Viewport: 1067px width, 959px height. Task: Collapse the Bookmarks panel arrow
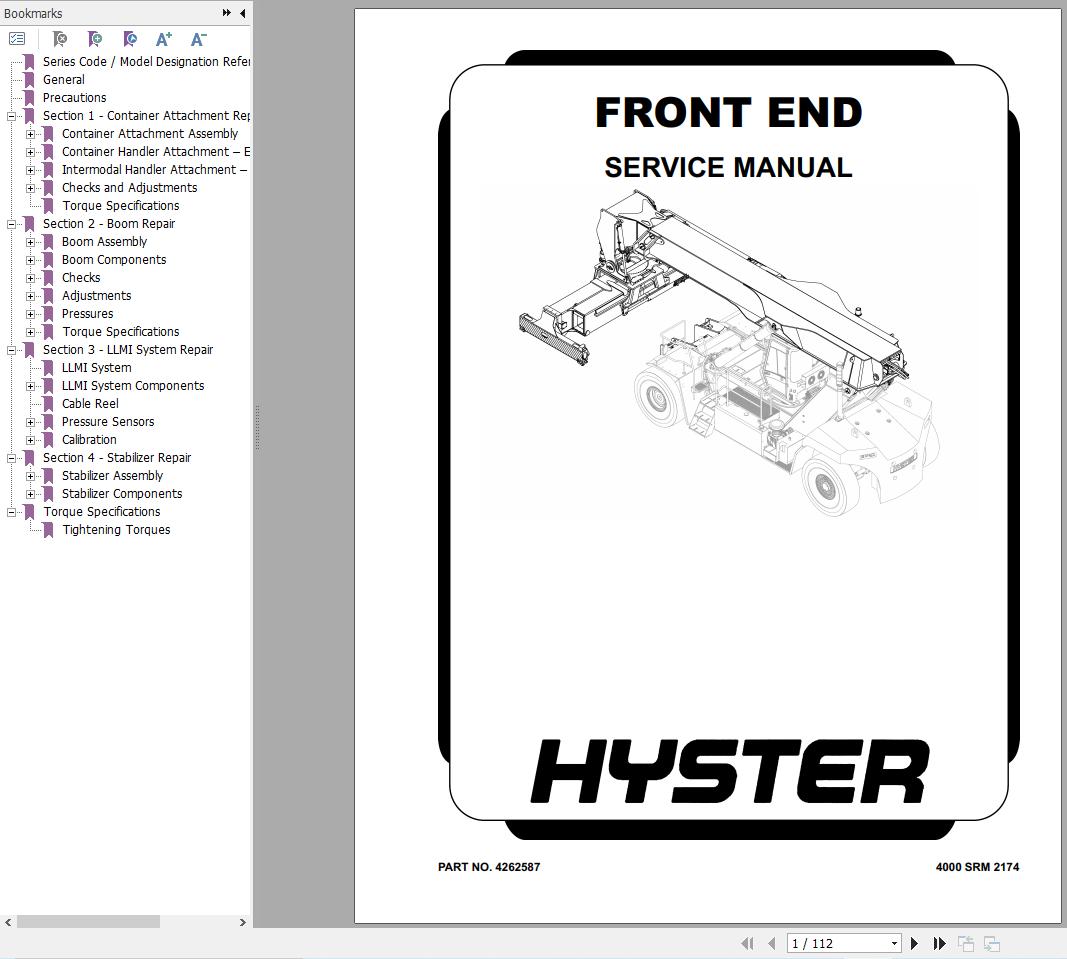coord(242,13)
